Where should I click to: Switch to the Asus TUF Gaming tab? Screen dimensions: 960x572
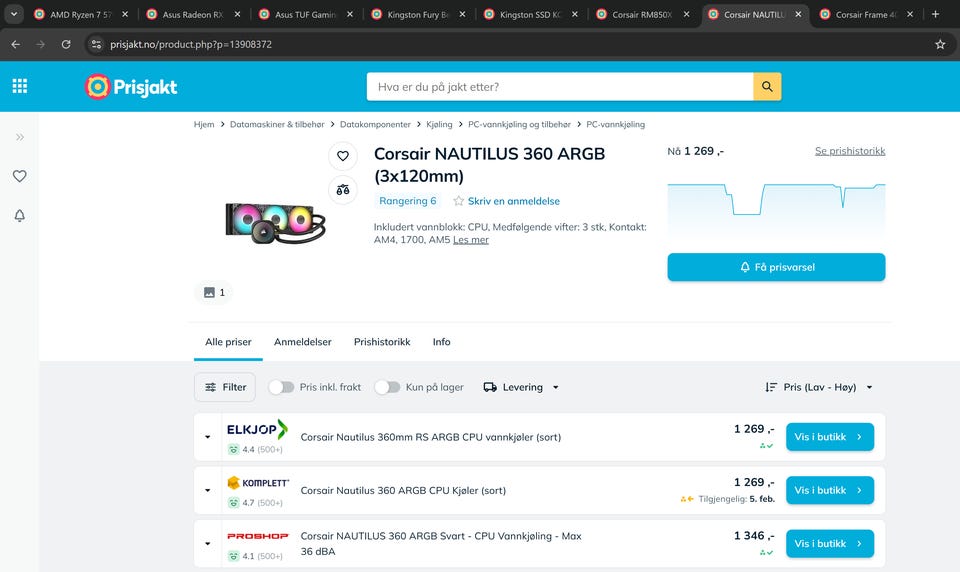point(306,14)
